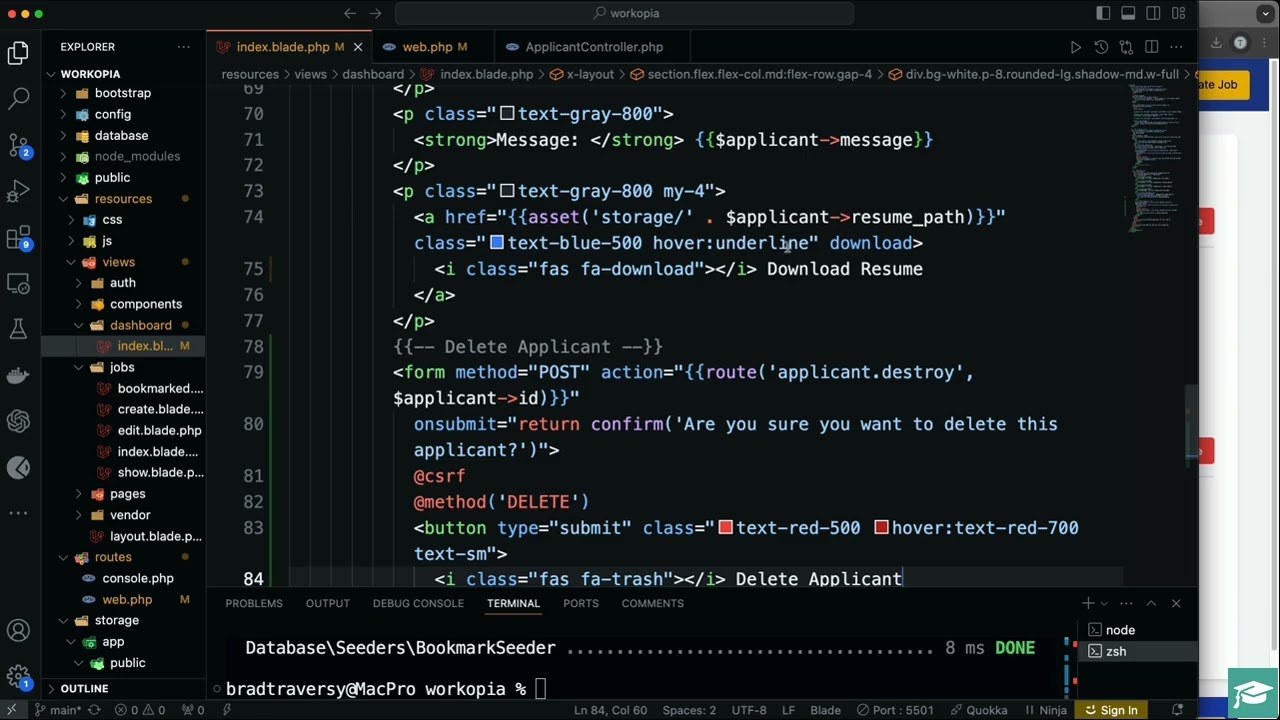Viewport: 1280px width, 720px height.
Task: Open the remote window indicator
Action: tap(12, 710)
